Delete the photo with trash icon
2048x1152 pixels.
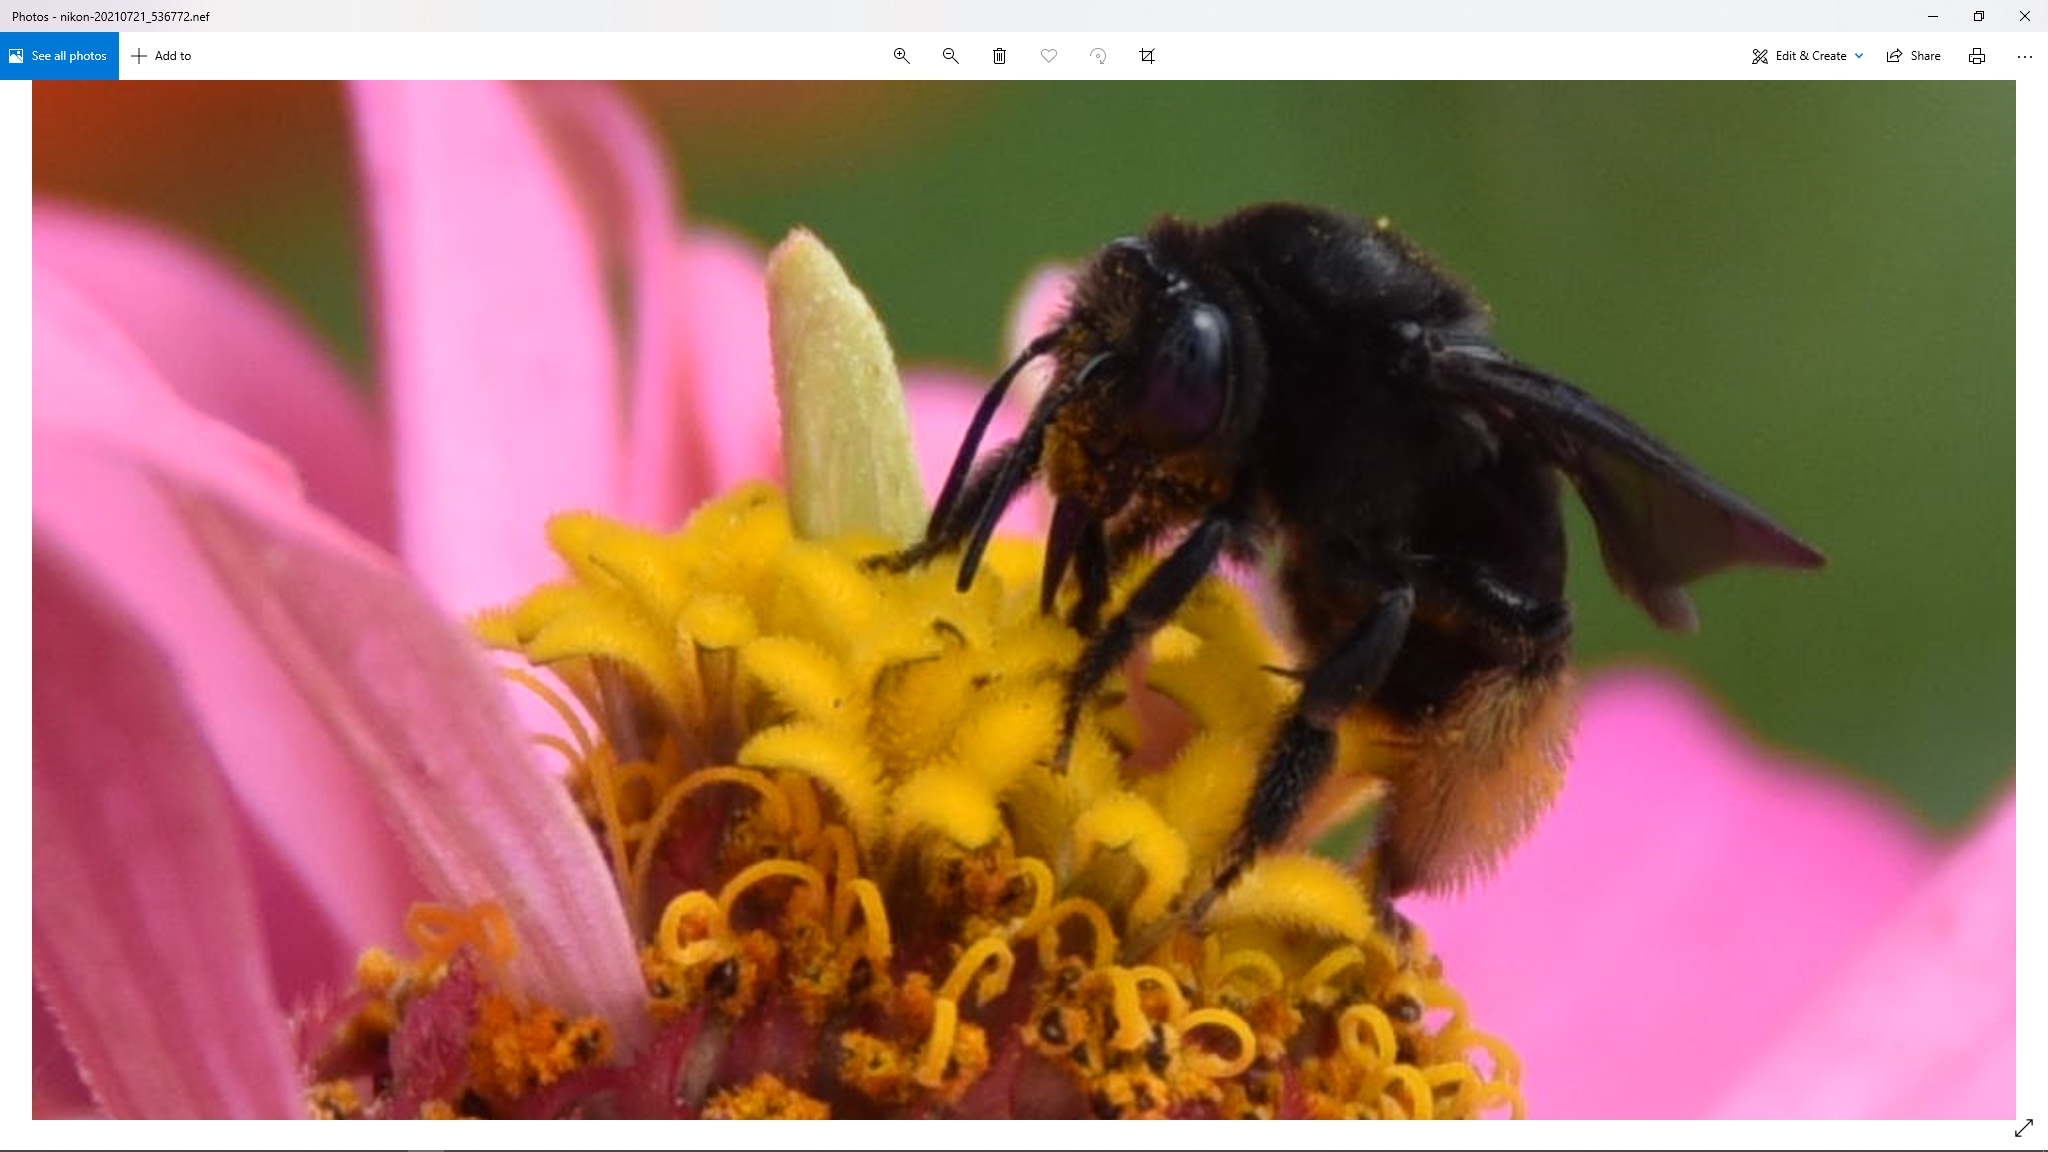click(x=999, y=56)
